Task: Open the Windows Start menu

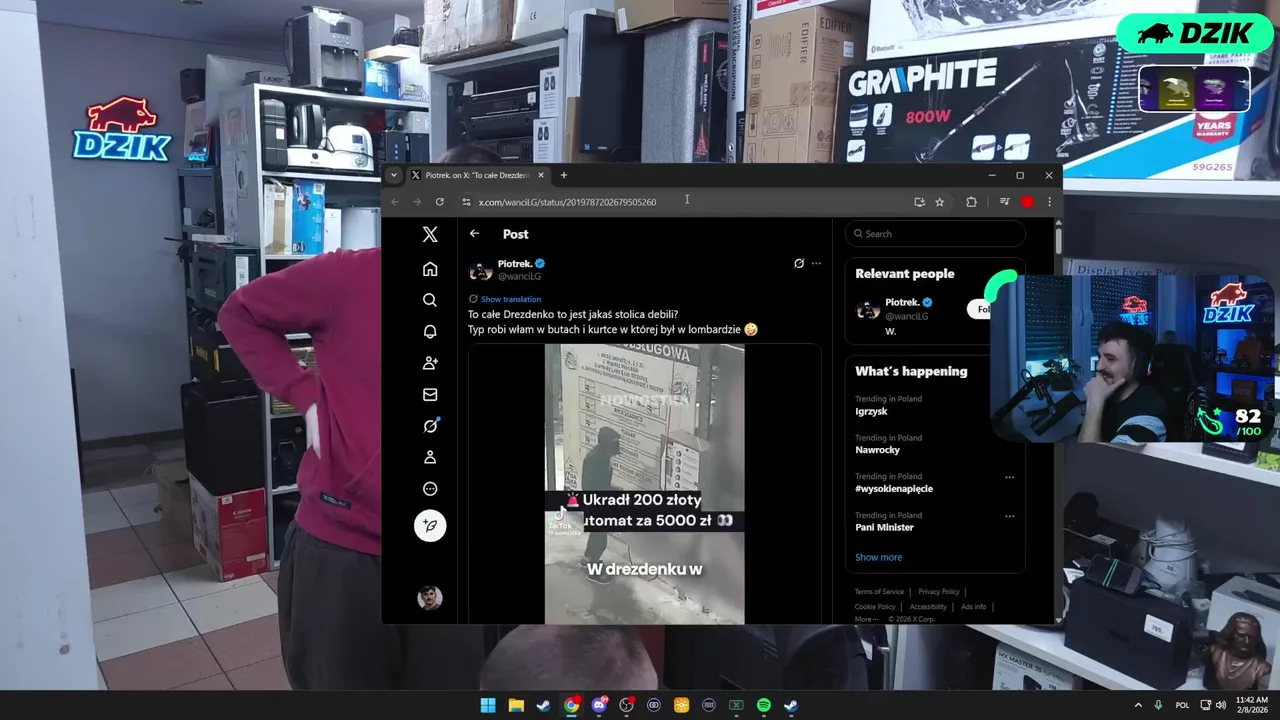Action: [488, 705]
